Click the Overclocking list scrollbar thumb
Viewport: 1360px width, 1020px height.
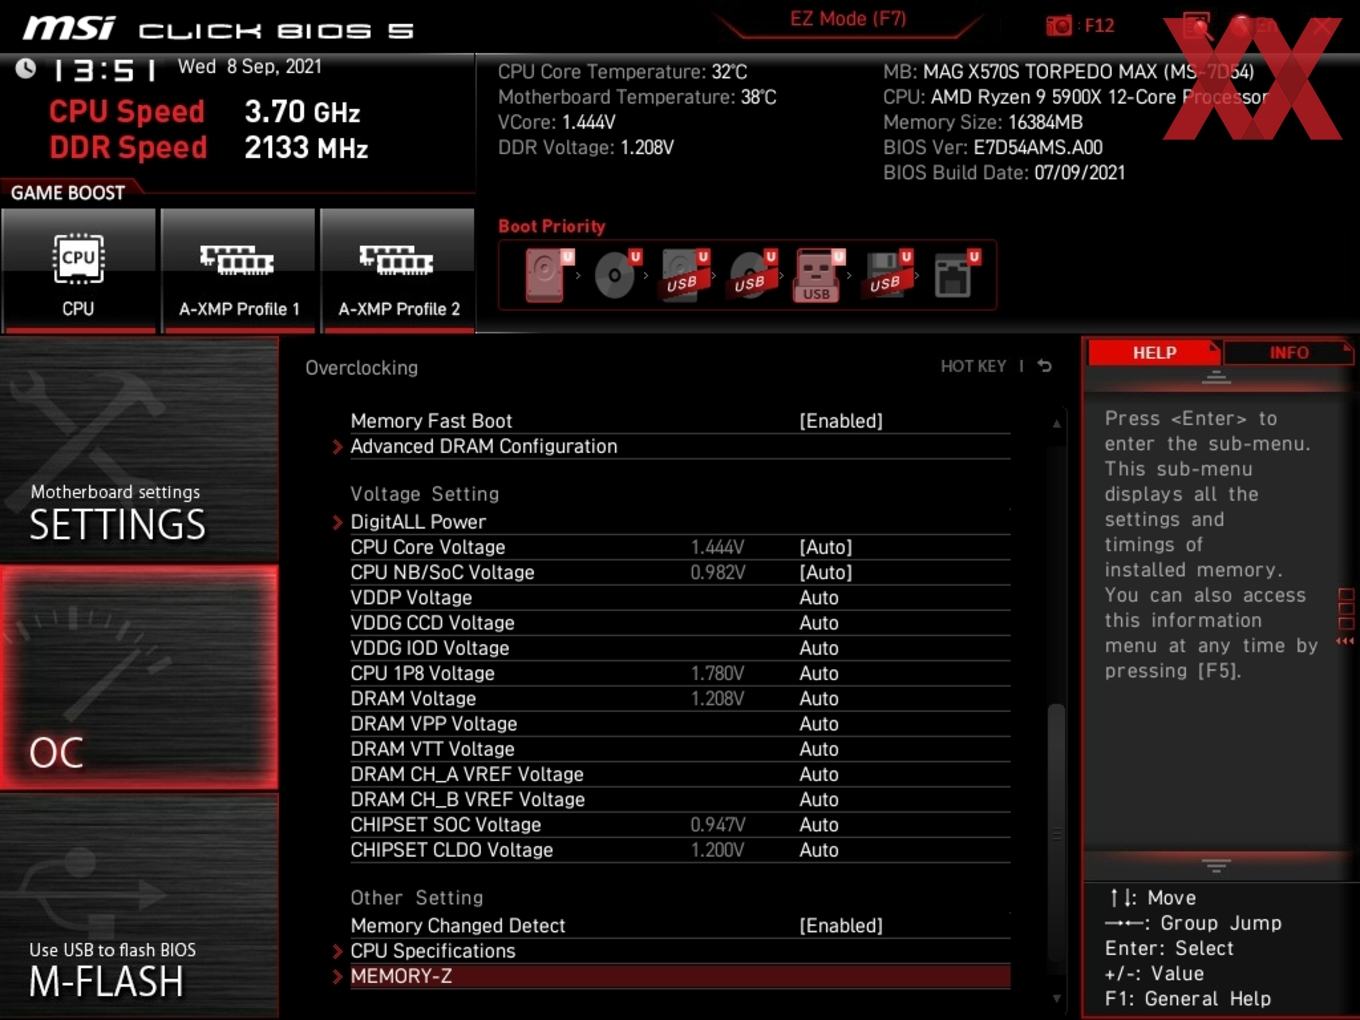click(x=1056, y=832)
